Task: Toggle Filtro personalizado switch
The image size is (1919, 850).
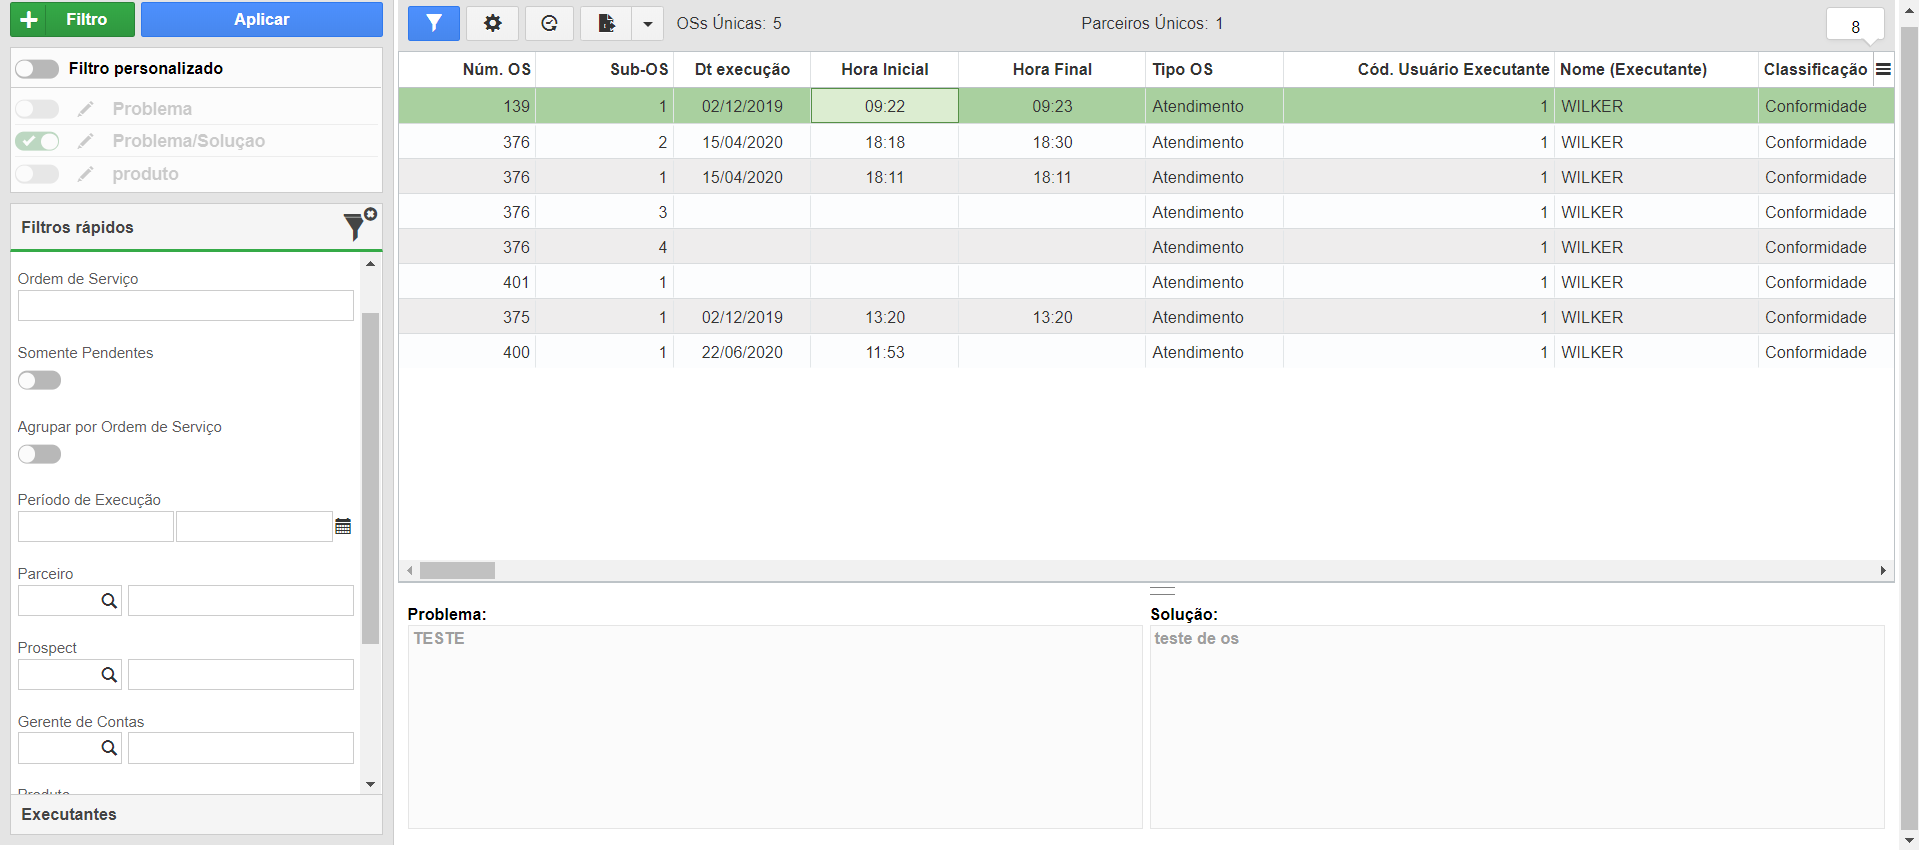Action: (37, 68)
